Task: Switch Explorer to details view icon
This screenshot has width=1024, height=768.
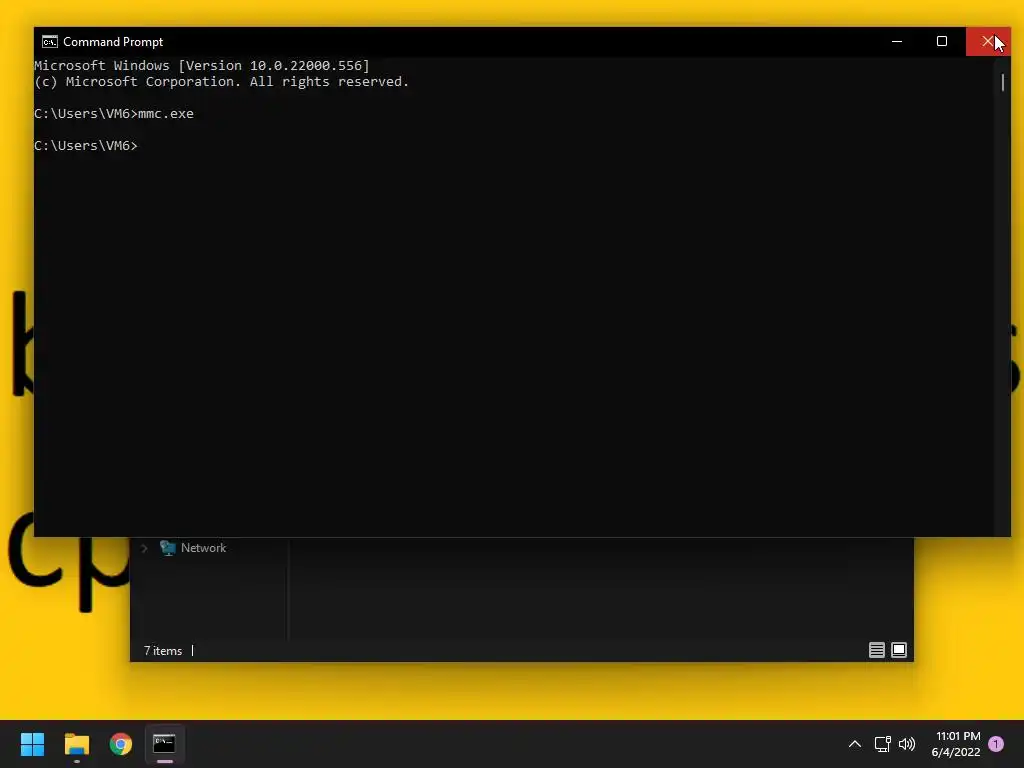Action: pyautogui.click(x=876, y=650)
